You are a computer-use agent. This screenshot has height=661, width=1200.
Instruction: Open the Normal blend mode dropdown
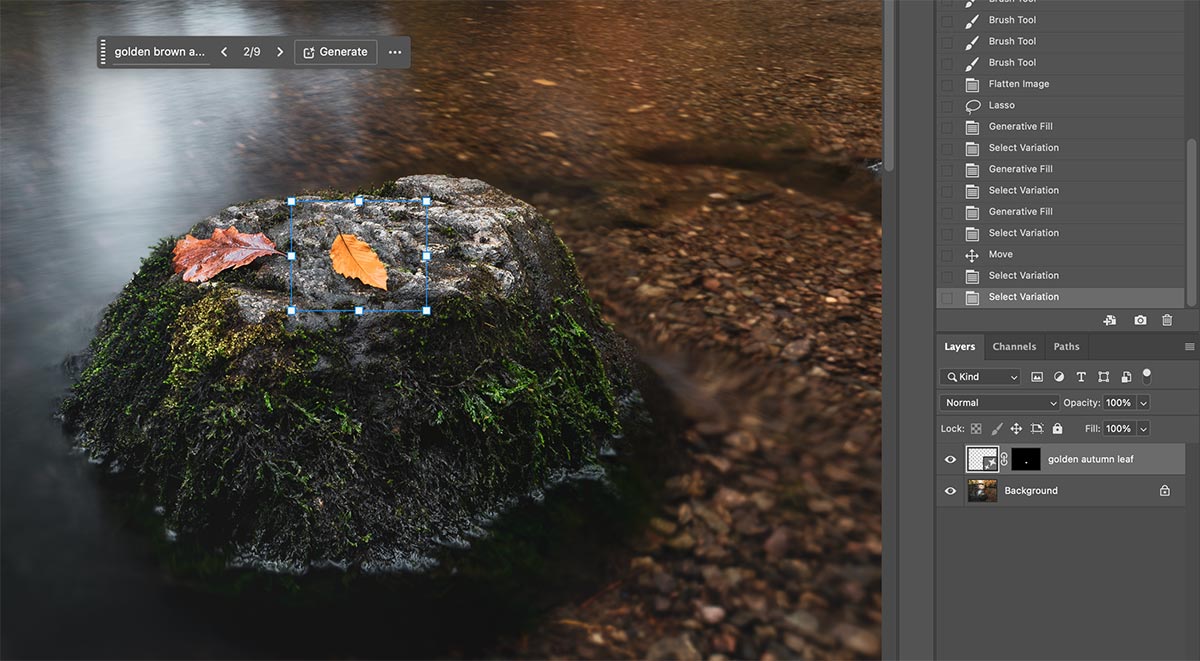point(999,403)
